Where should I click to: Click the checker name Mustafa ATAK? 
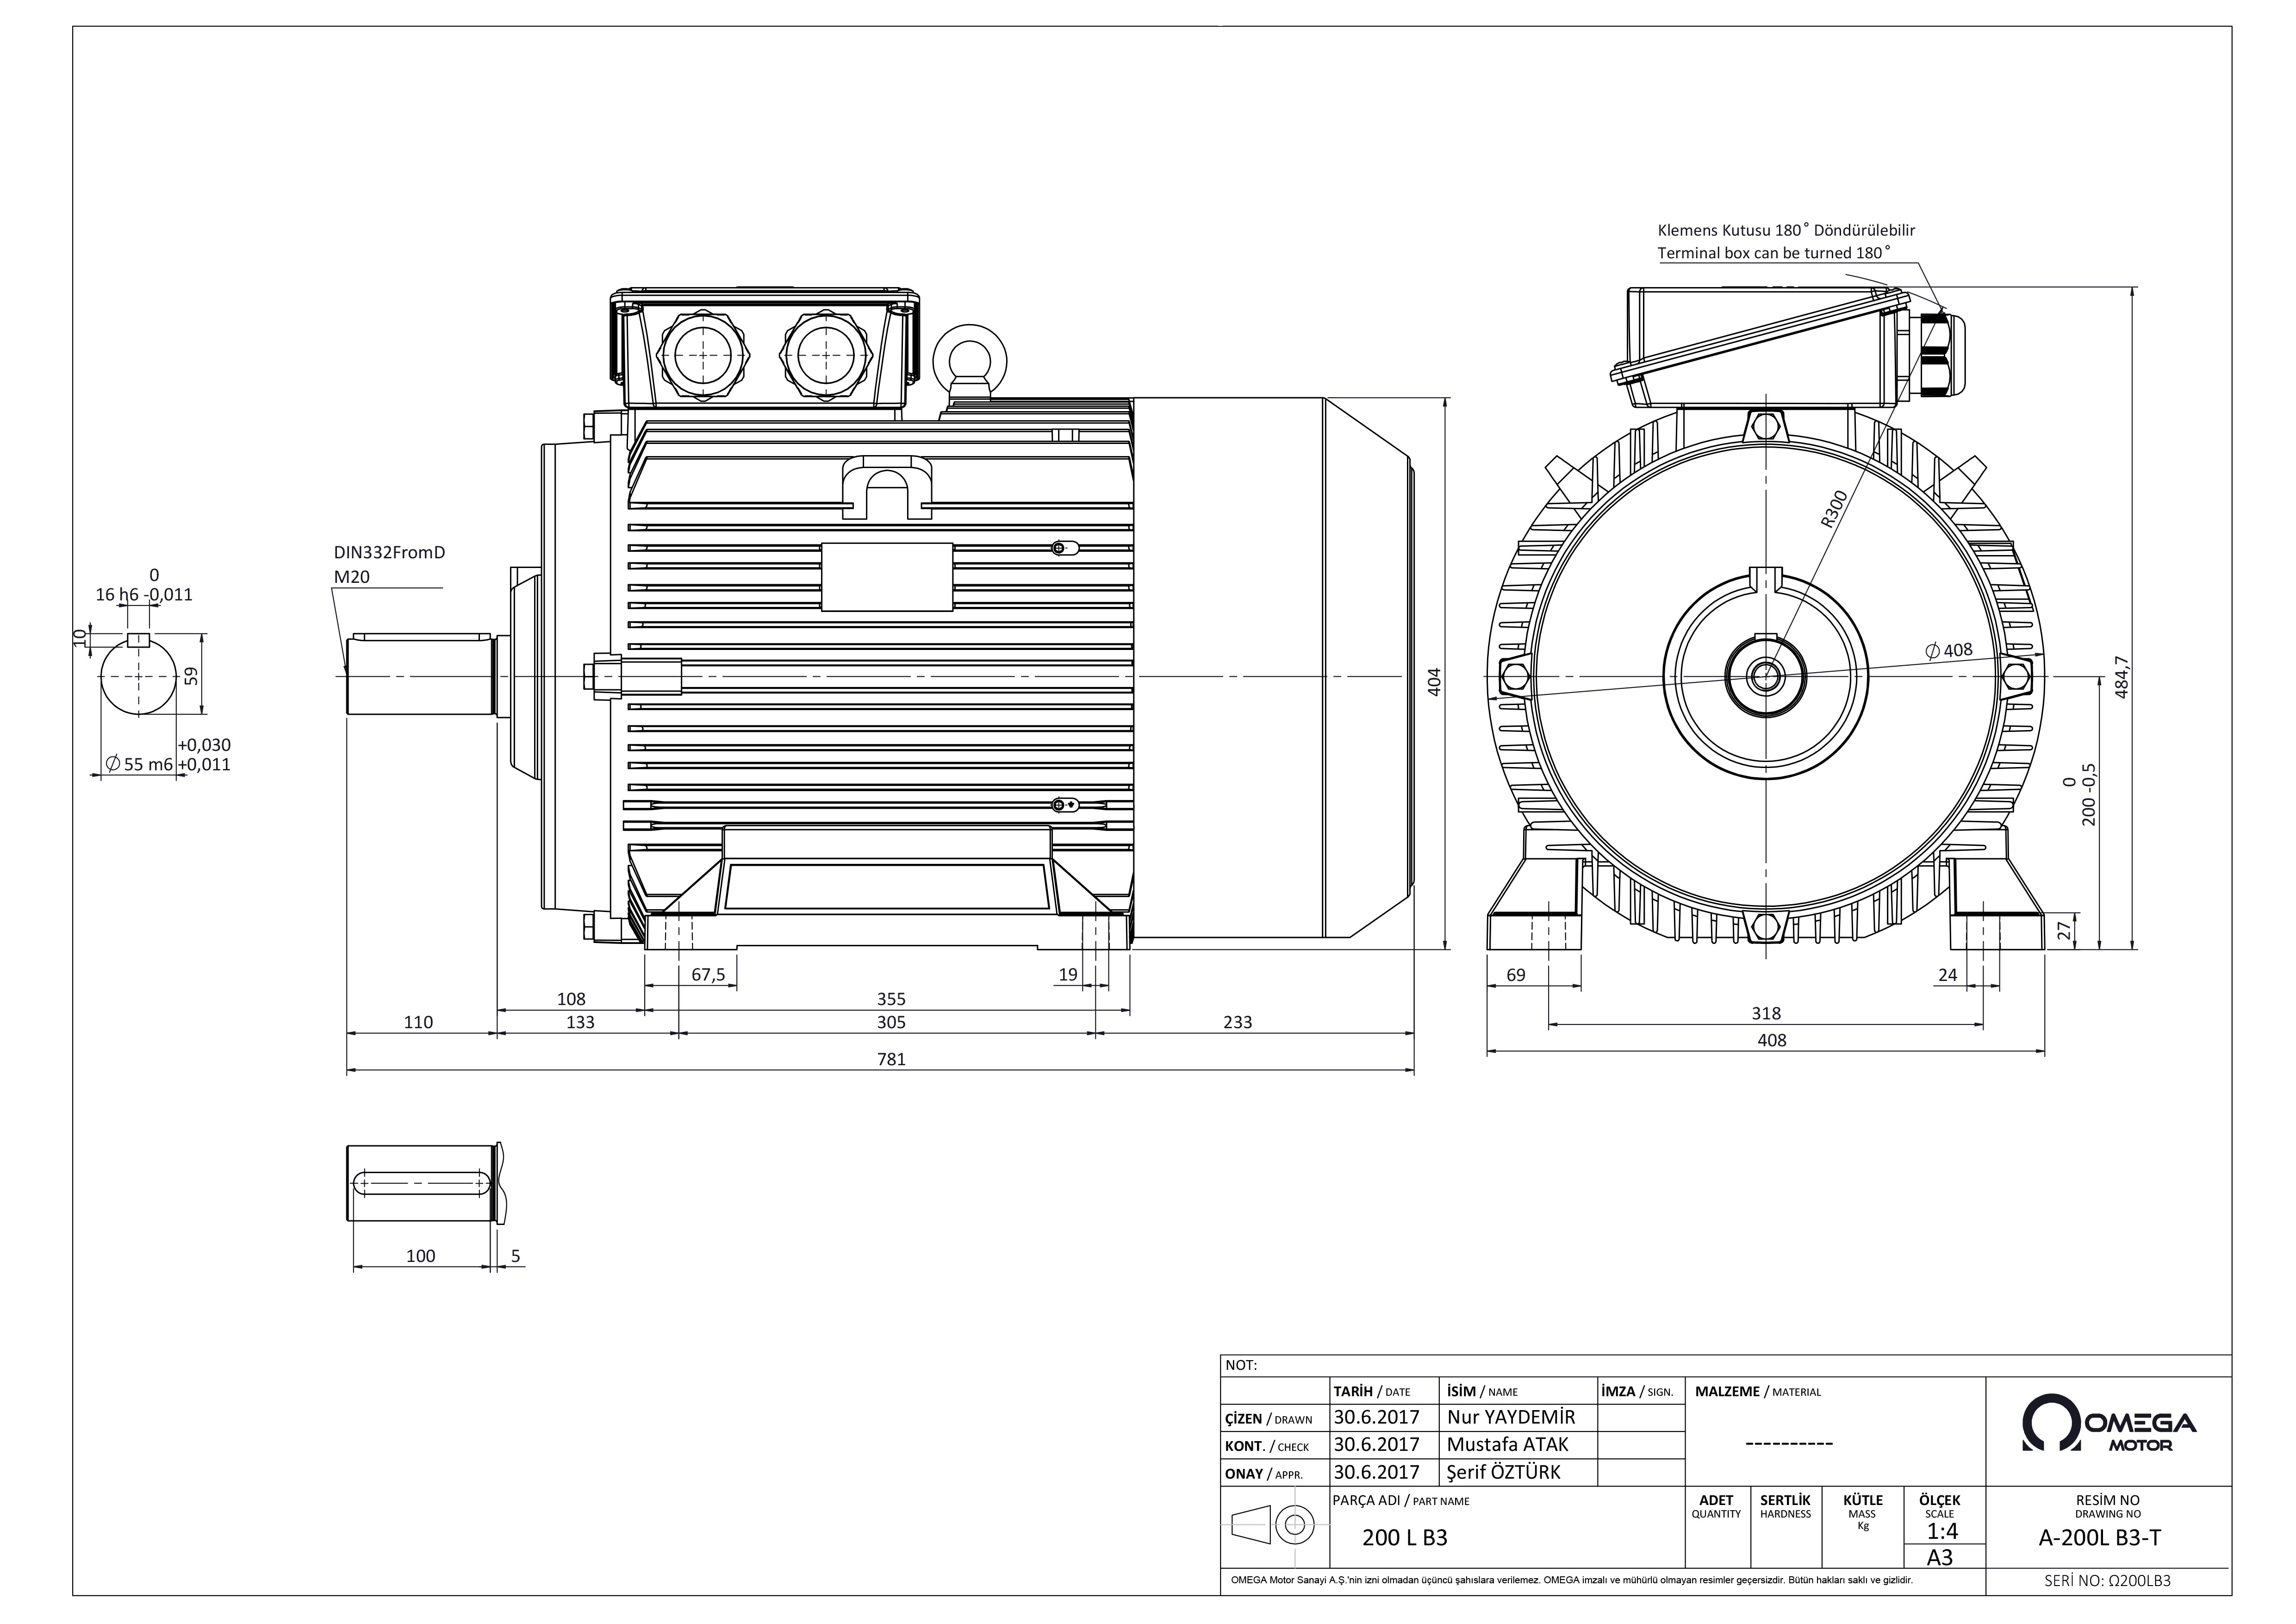(x=1508, y=1444)
